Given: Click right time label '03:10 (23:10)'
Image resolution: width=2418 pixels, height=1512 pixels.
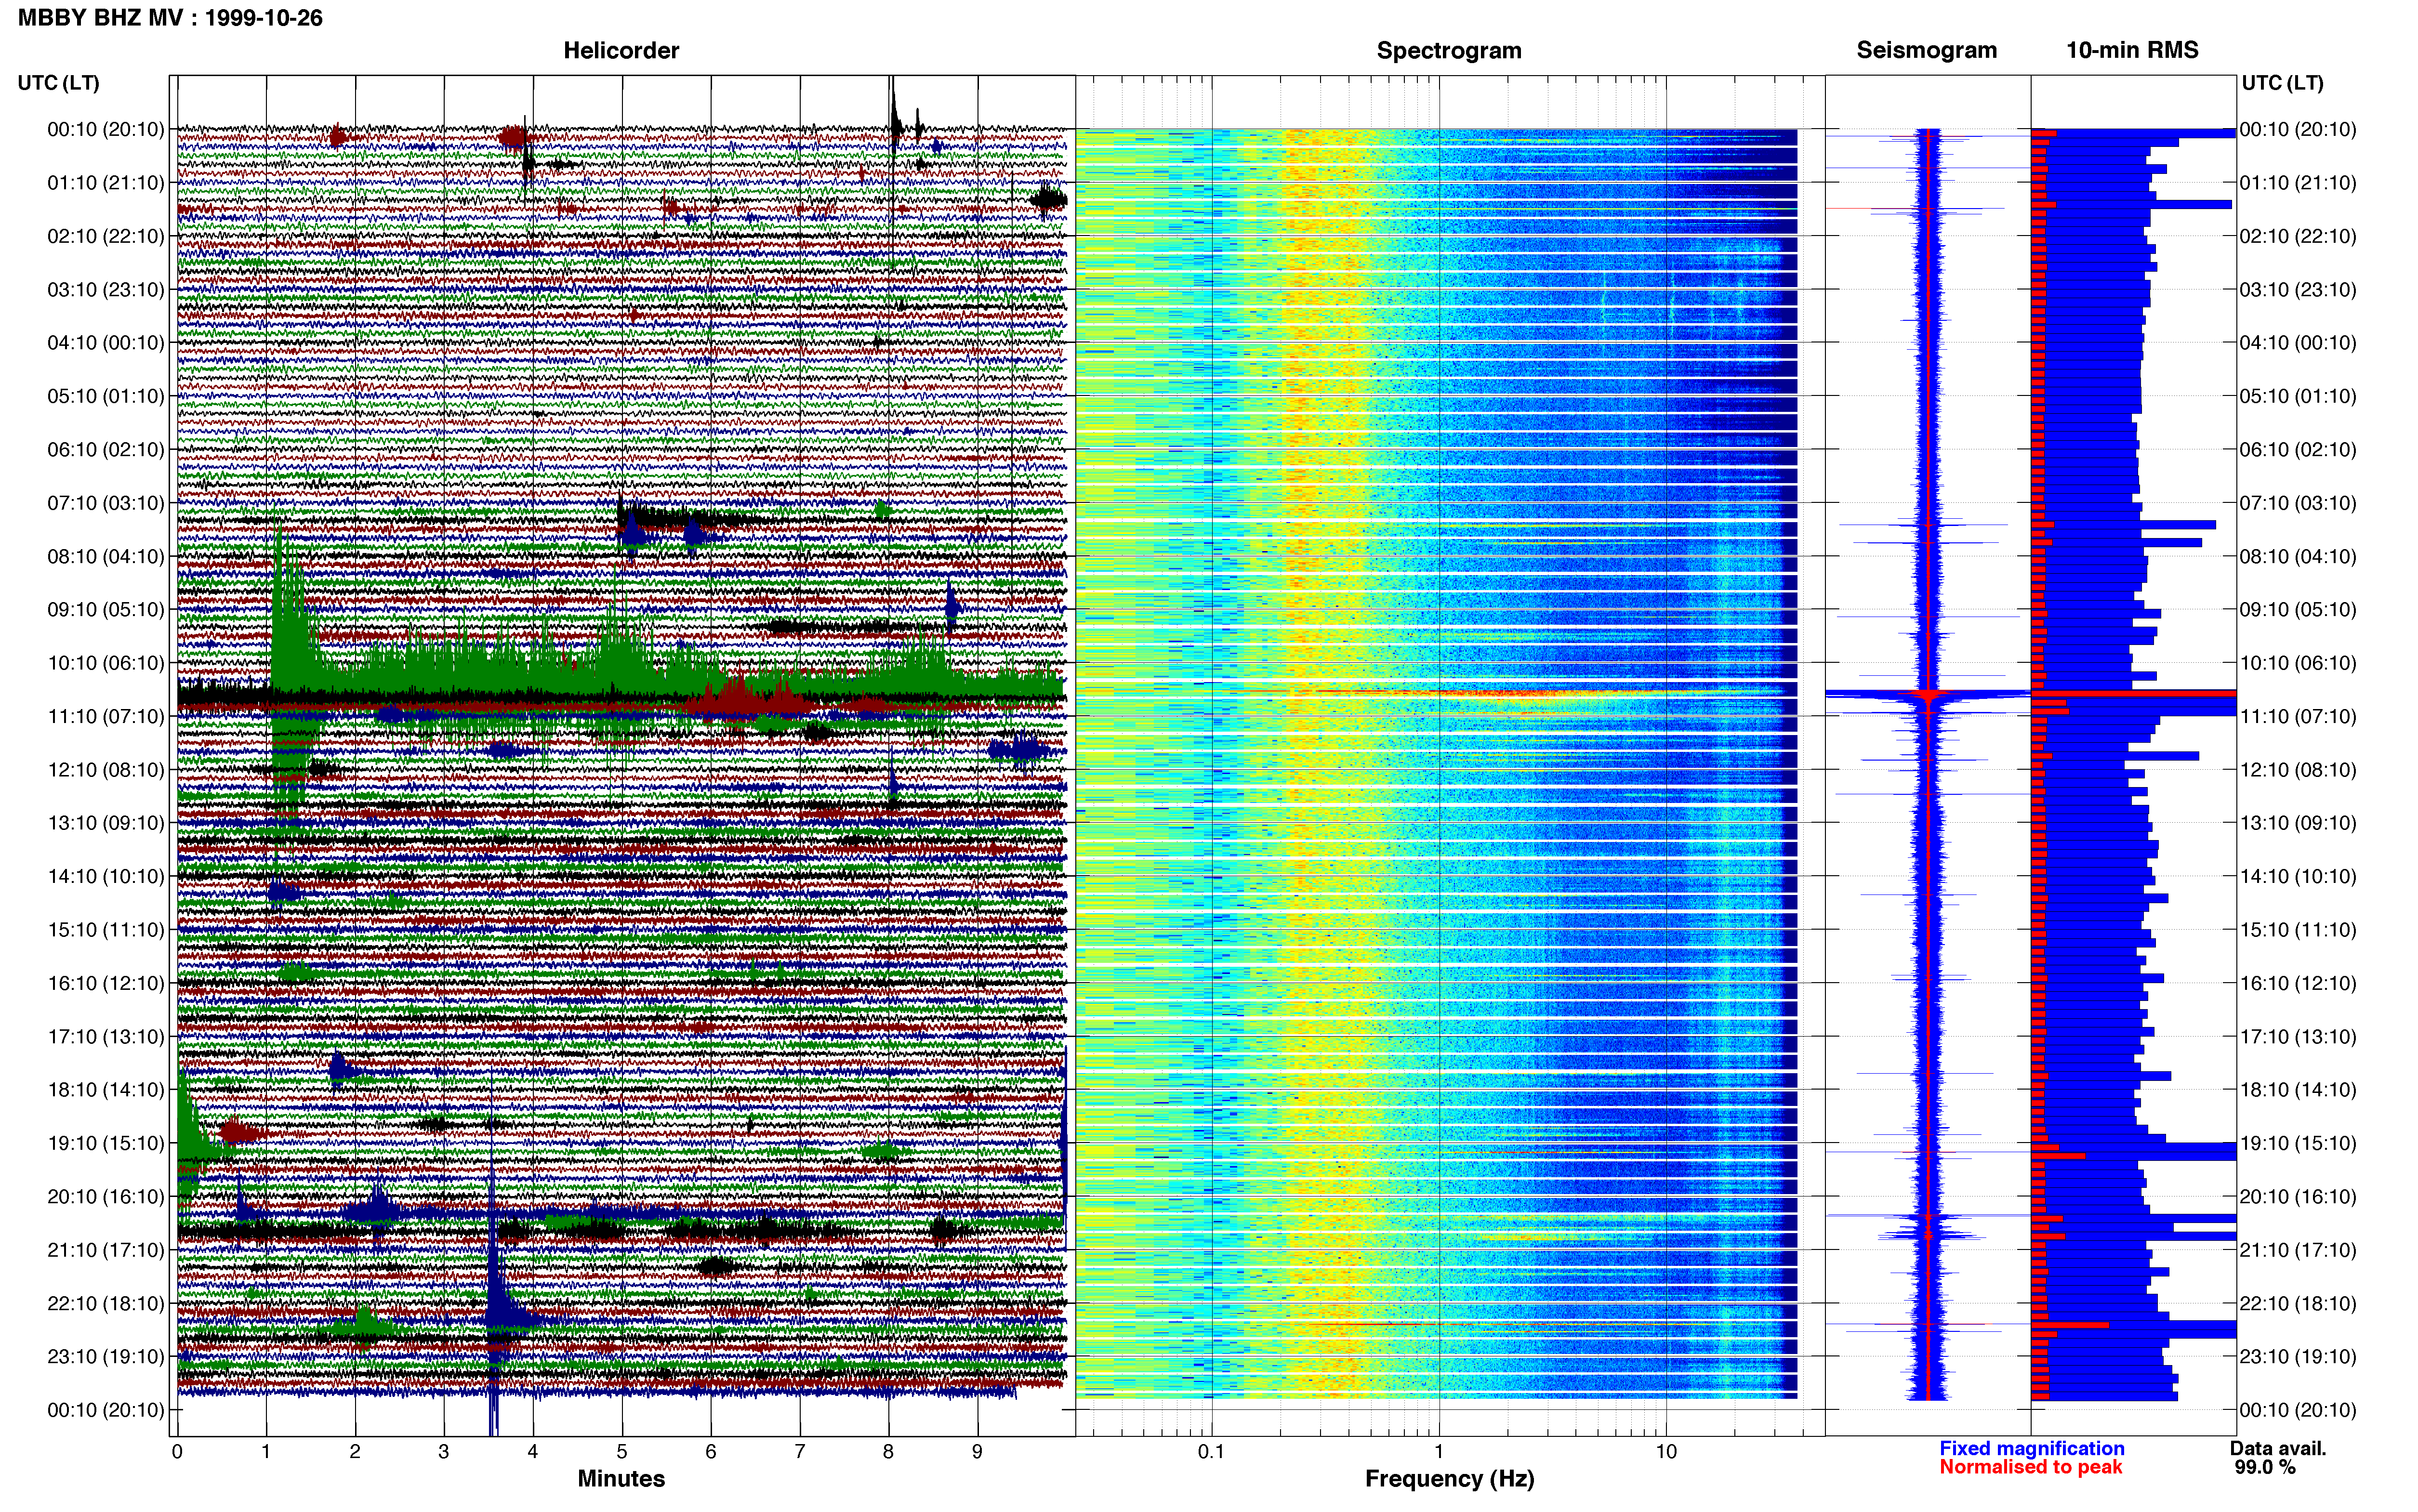Looking at the screenshot, I should pos(2298,289).
